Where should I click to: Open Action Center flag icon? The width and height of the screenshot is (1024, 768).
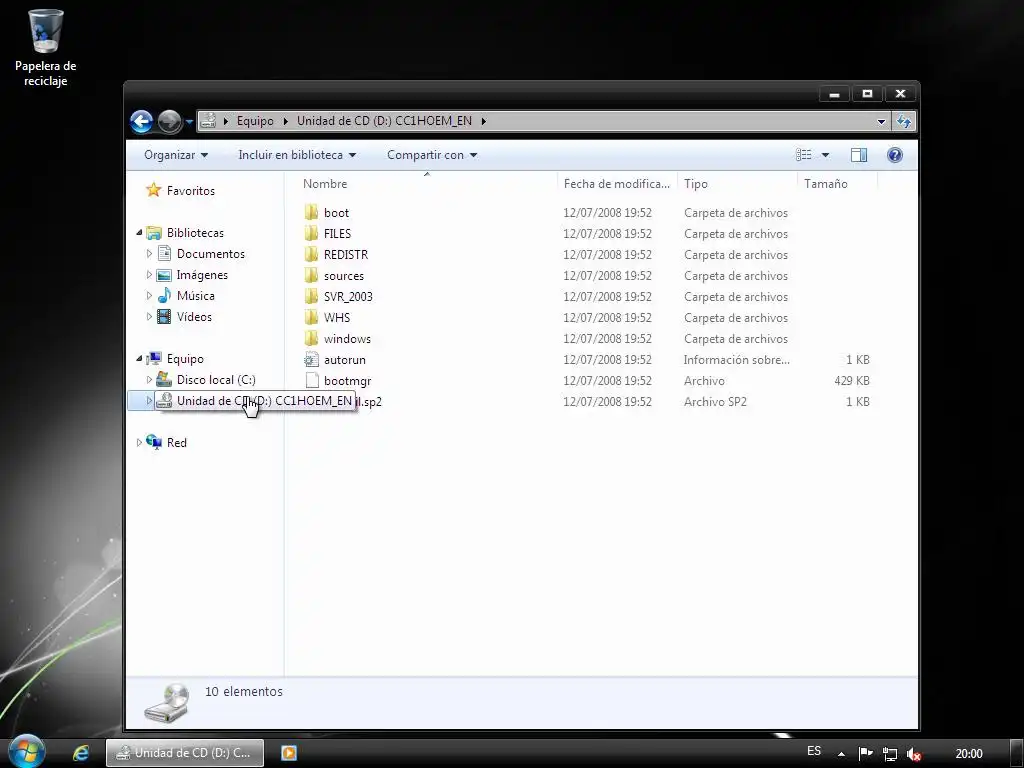(865, 753)
